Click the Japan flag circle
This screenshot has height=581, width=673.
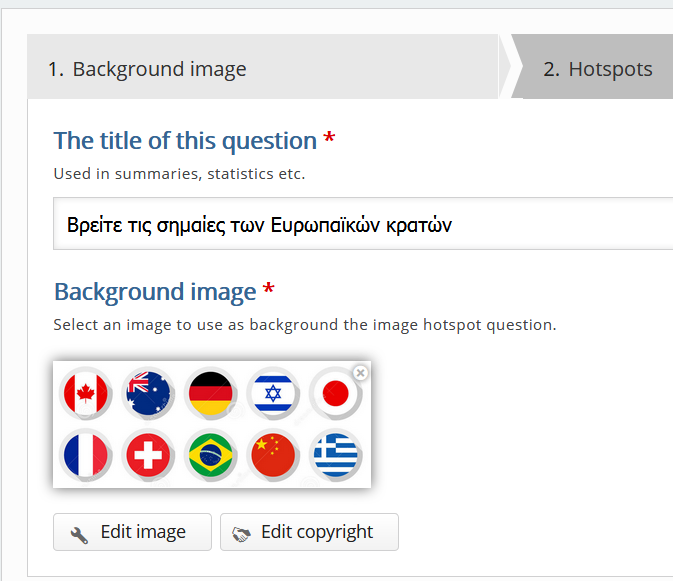335,393
